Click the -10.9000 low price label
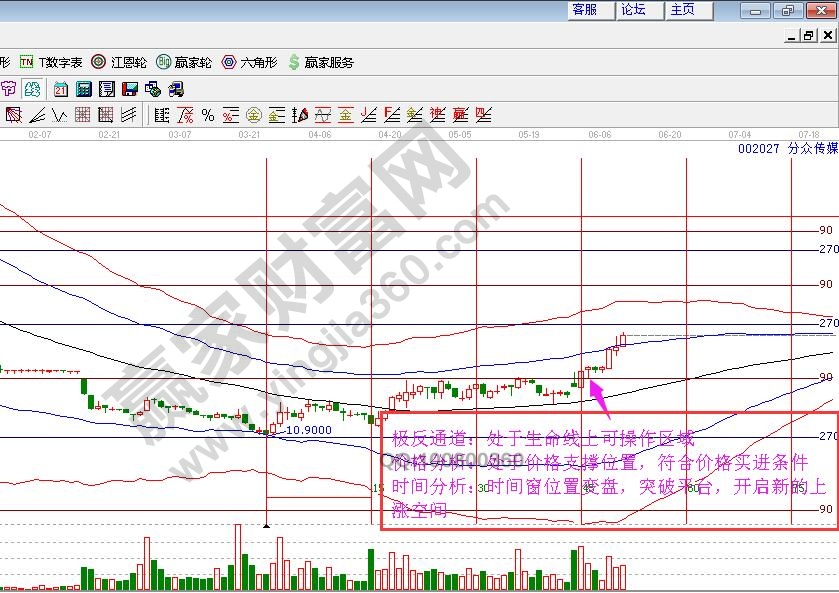Screen dimensions: 839x593 (307, 429)
